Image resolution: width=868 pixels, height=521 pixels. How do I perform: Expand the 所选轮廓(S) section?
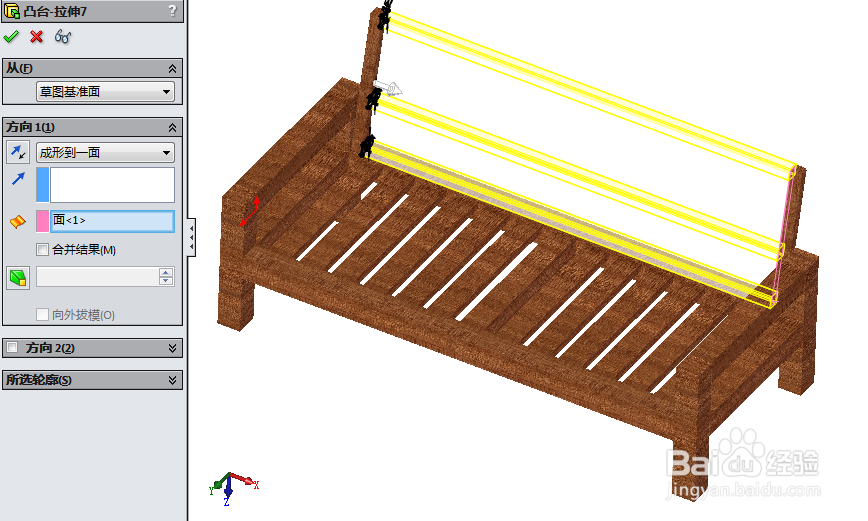point(172,380)
